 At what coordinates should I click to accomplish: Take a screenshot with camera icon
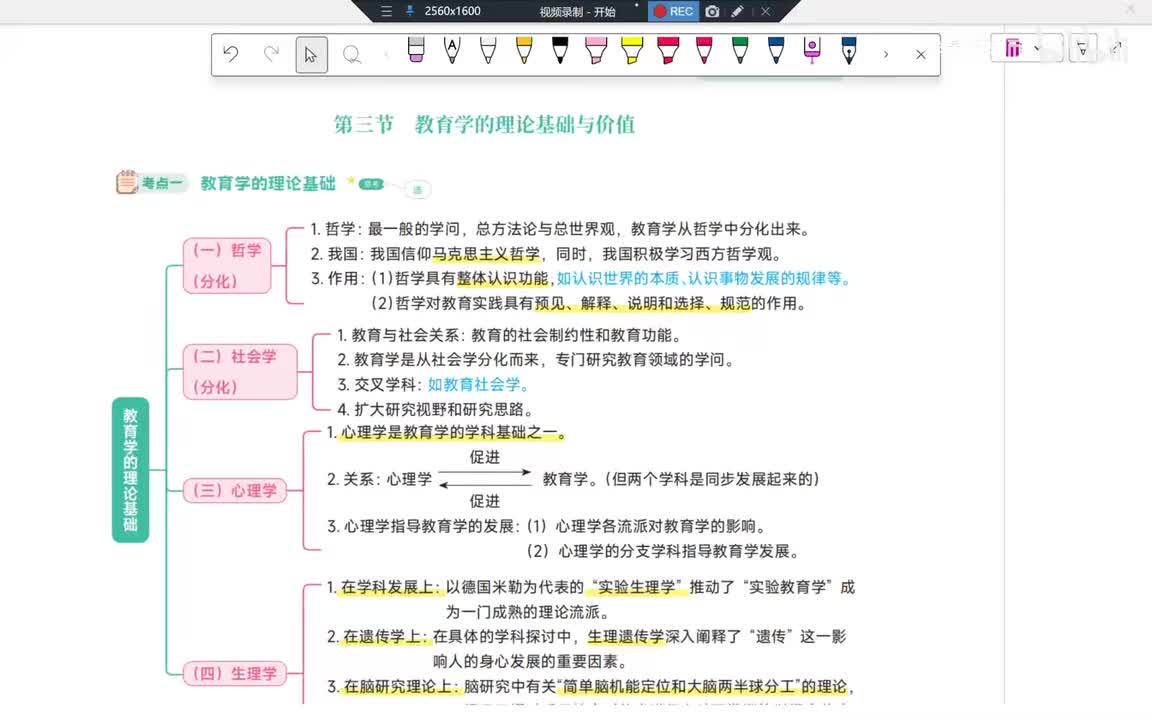pos(712,11)
